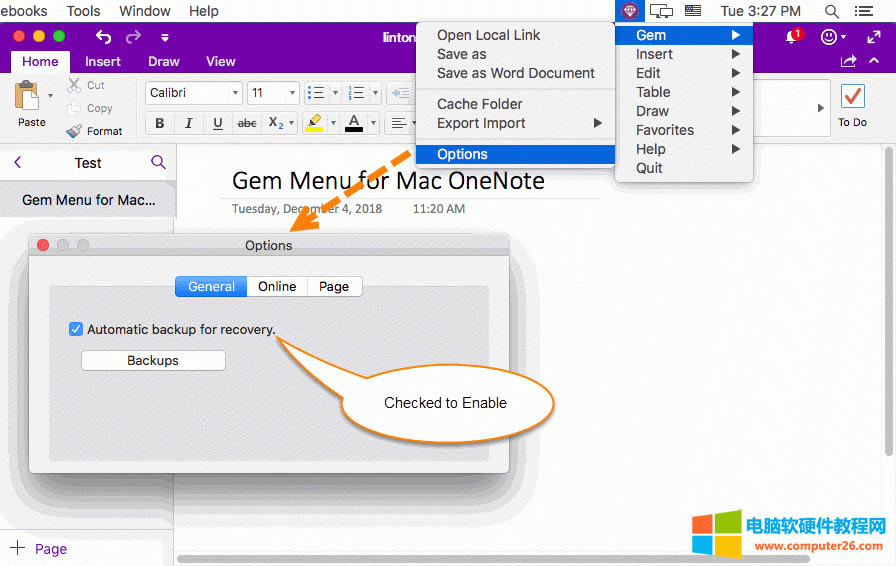Click the strikethrough abc icon
The image size is (896, 566).
(246, 124)
